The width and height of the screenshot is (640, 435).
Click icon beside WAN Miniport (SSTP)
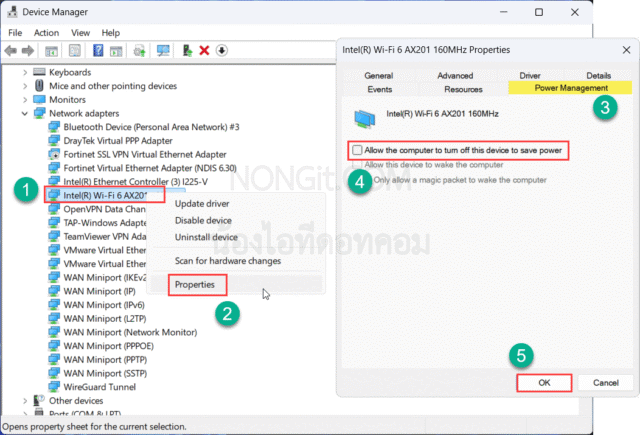click(54, 373)
